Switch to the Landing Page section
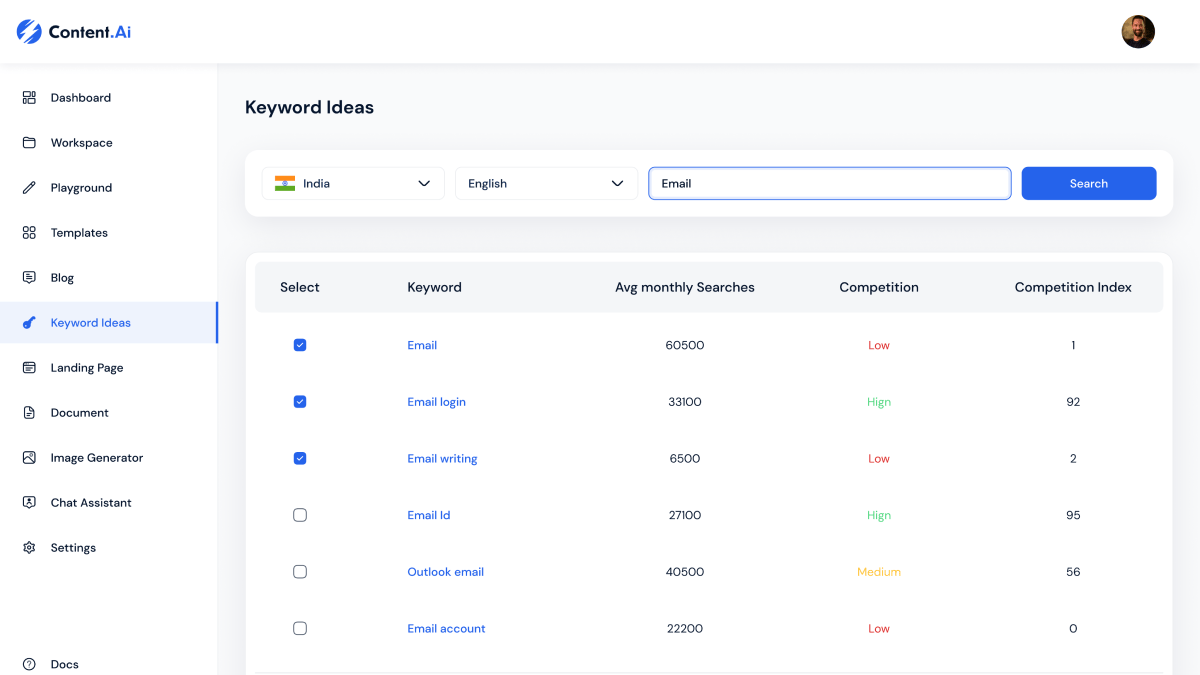The image size is (1200, 675). click(86, 367)
